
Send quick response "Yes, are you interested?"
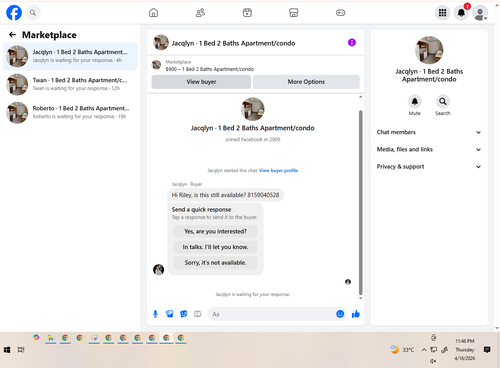coord(215,231)
